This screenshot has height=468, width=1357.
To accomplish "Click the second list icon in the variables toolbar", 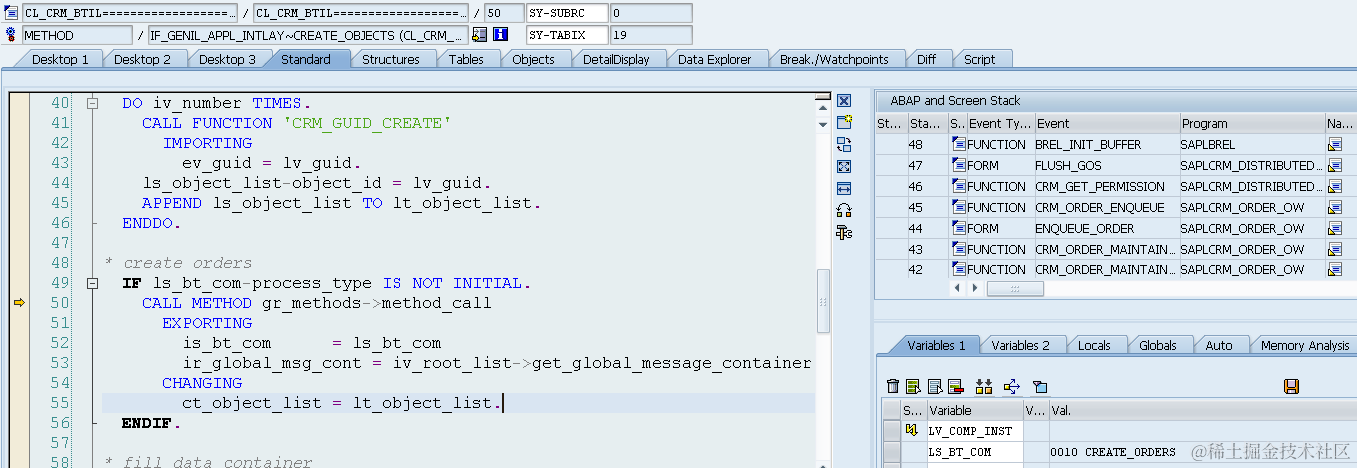I will coord(934,386).
